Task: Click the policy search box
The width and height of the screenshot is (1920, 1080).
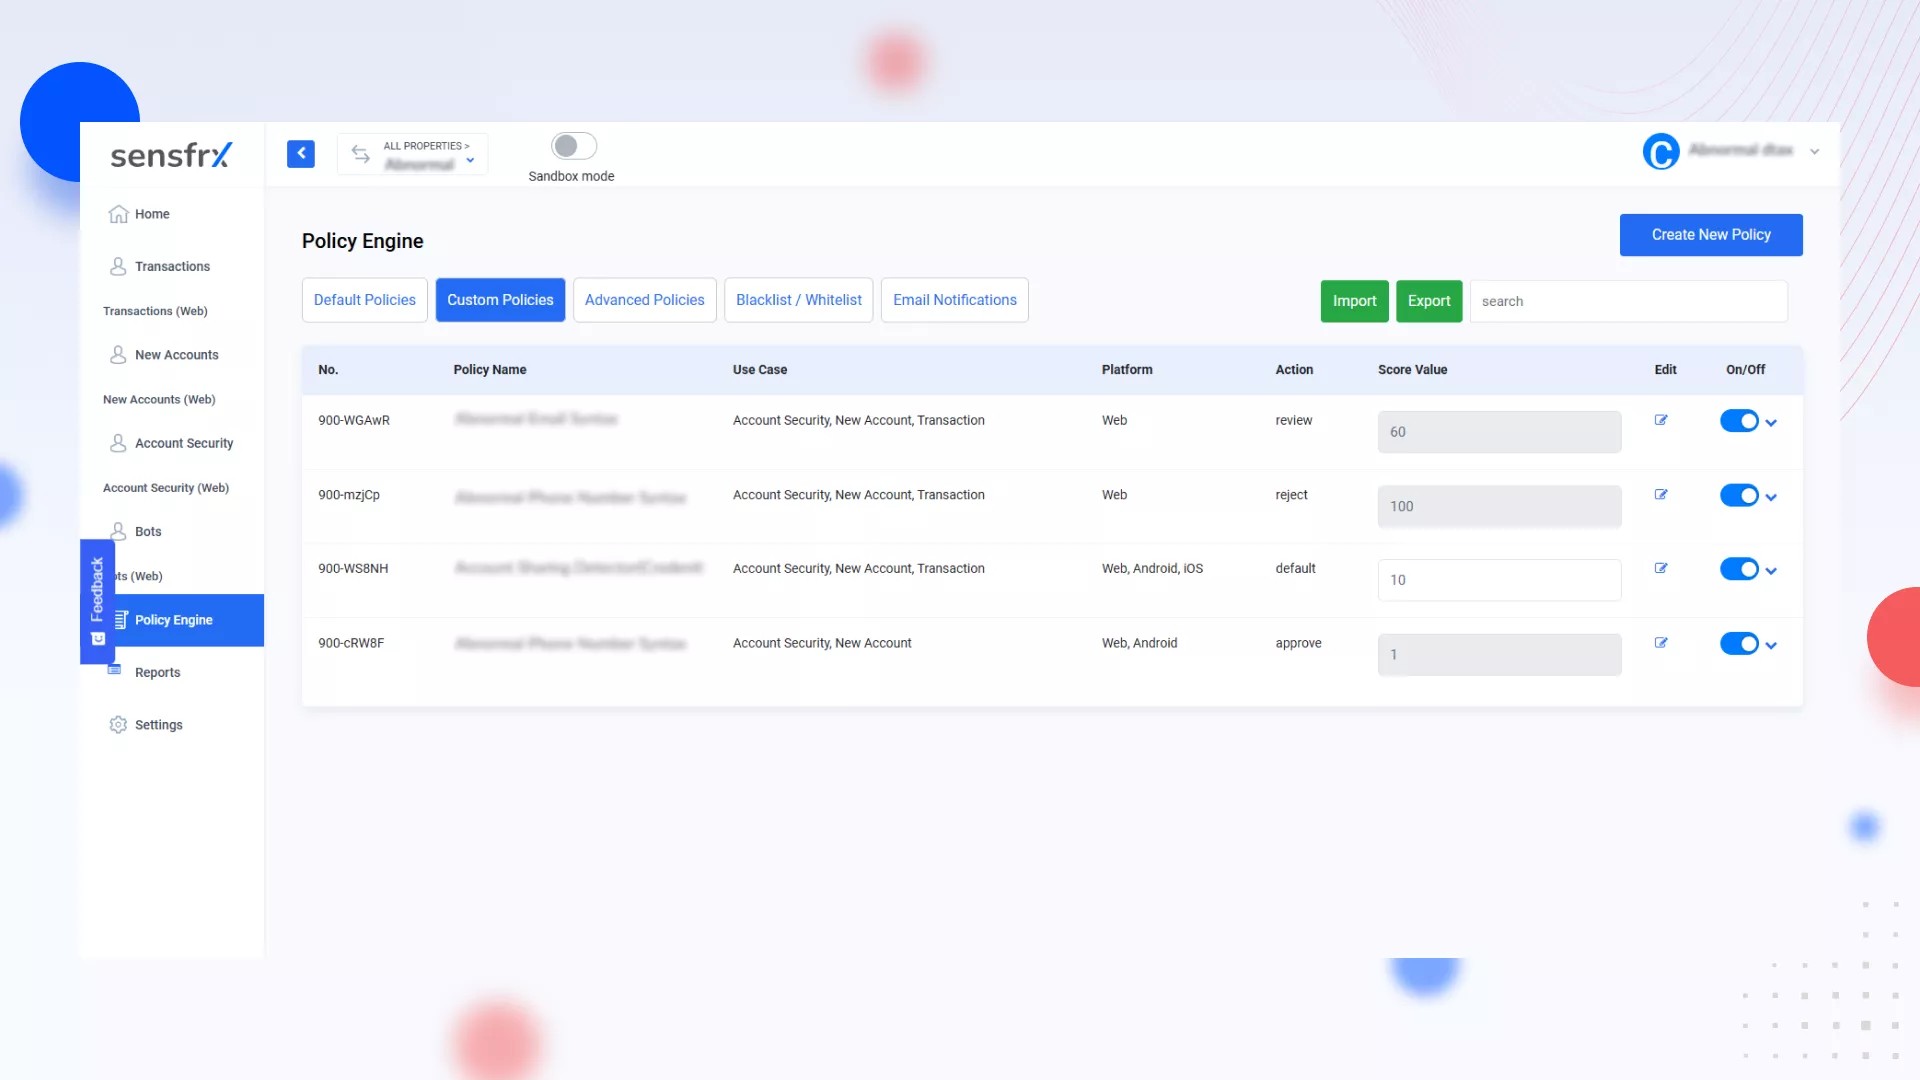Action: pos(1628,301)
